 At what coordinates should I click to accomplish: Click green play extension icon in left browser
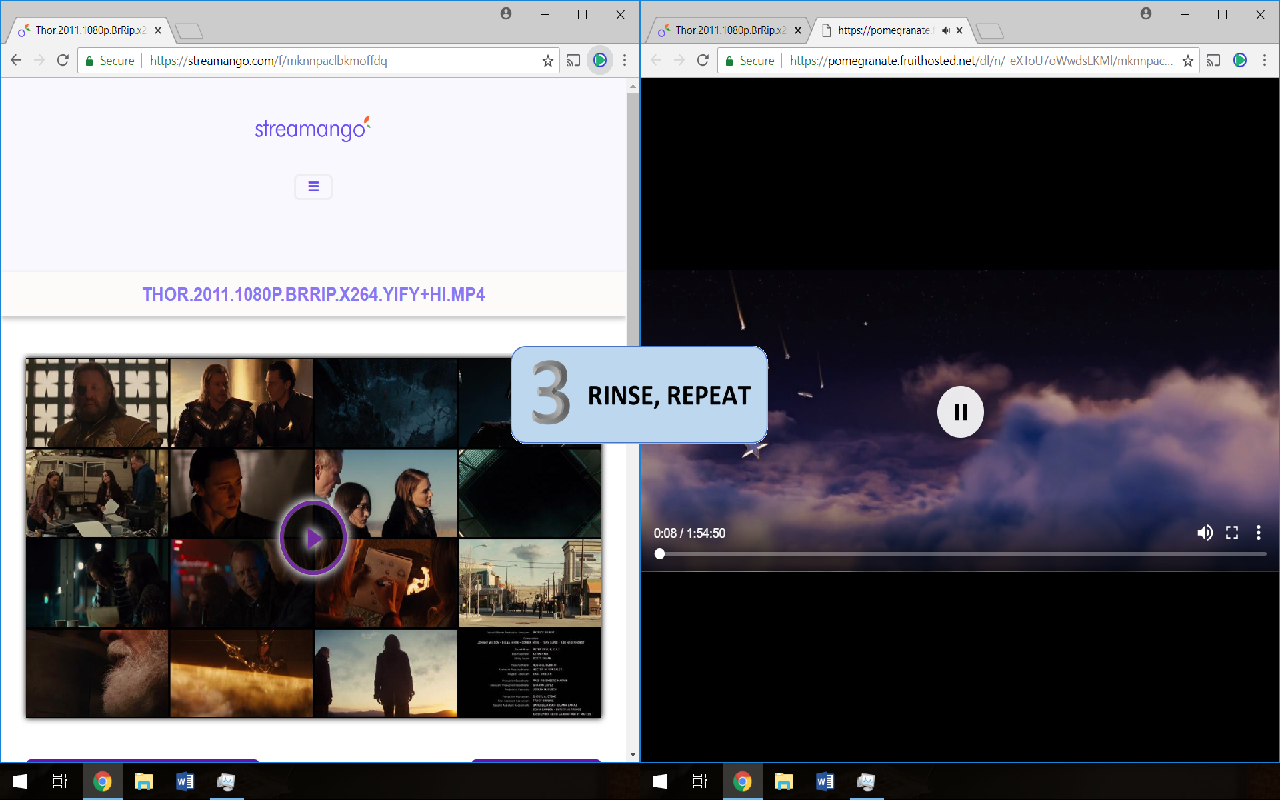[600, 61]
